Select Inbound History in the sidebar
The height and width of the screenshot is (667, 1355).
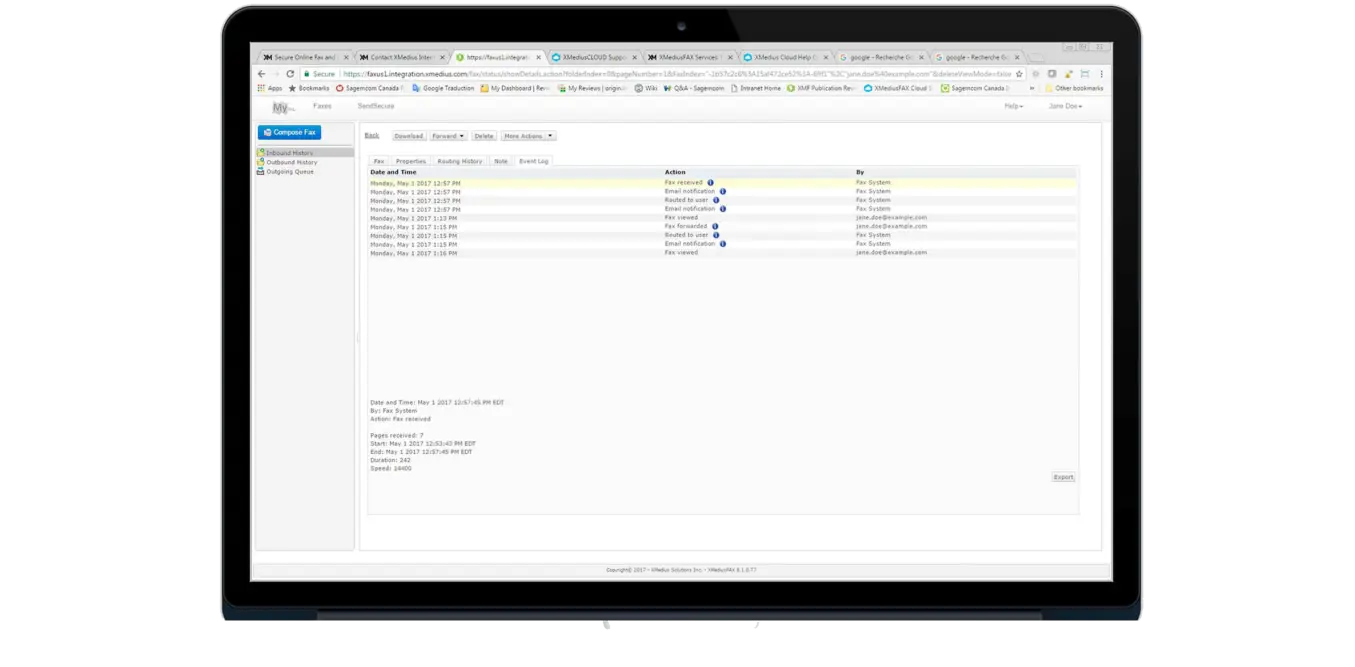290,152
